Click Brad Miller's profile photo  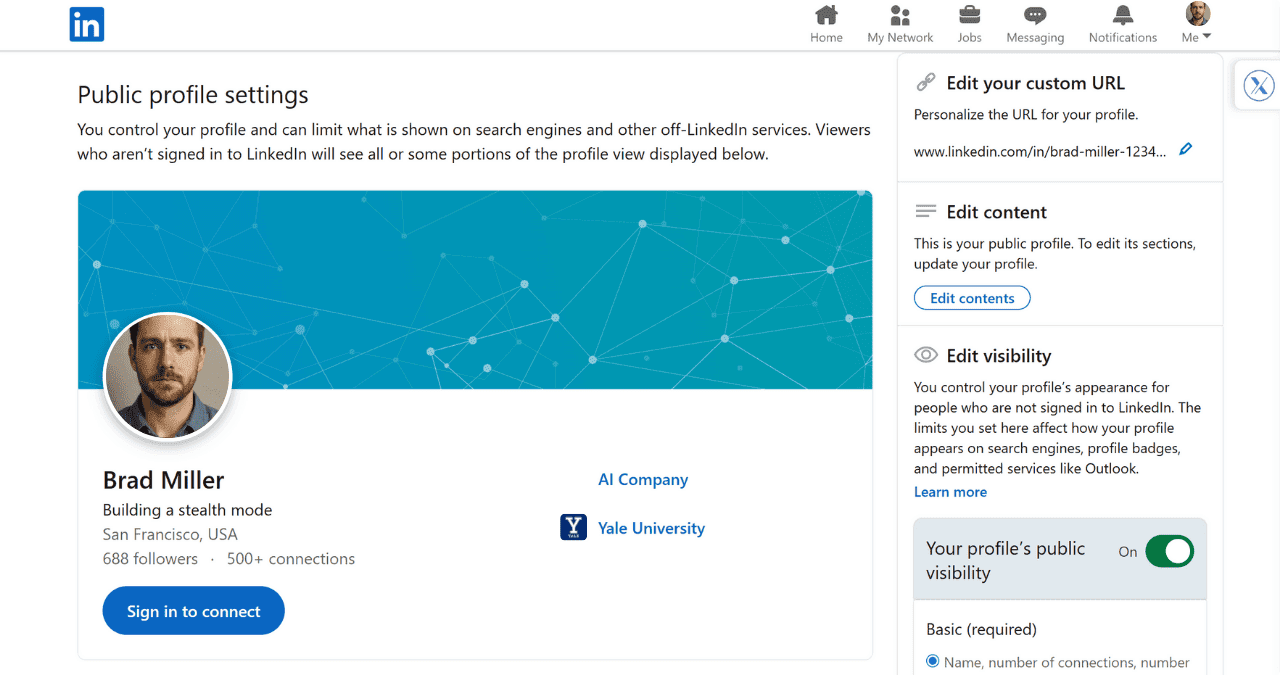click(x=167, y=376)
